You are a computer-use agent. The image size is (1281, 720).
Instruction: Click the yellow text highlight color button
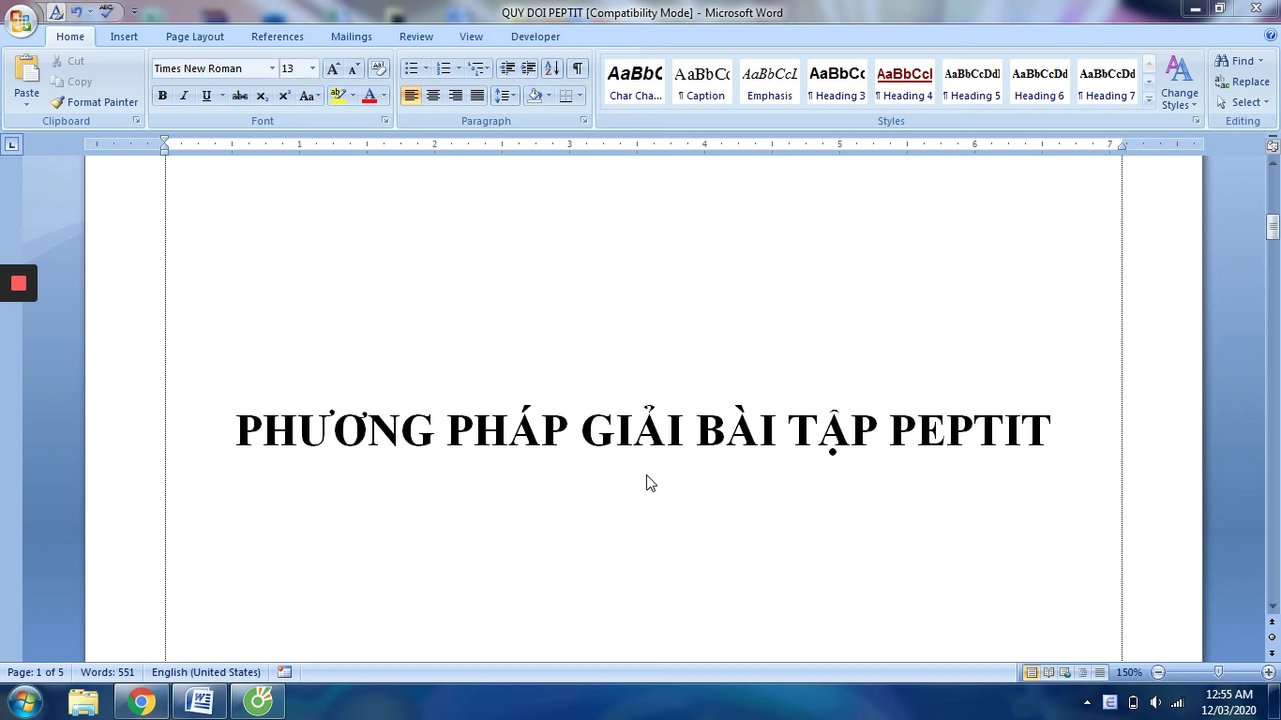tap(338, 96)
